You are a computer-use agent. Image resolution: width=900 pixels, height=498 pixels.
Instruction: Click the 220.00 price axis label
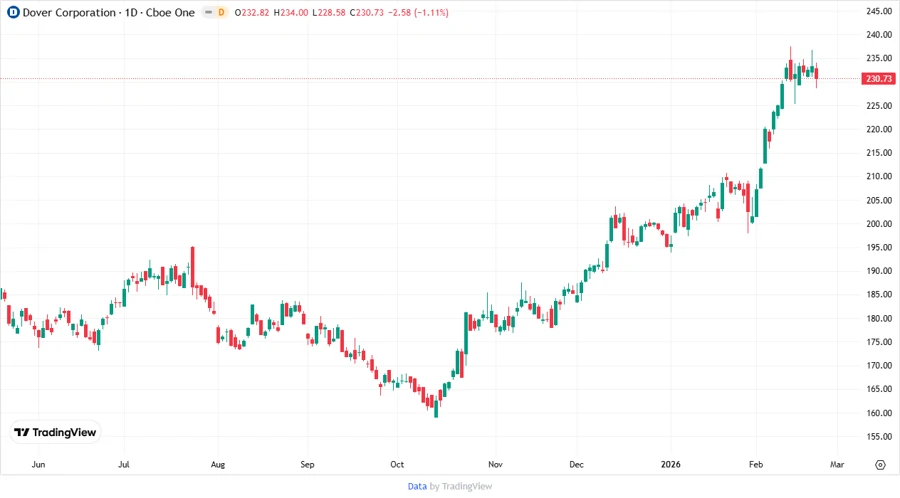tap(879, 129)
